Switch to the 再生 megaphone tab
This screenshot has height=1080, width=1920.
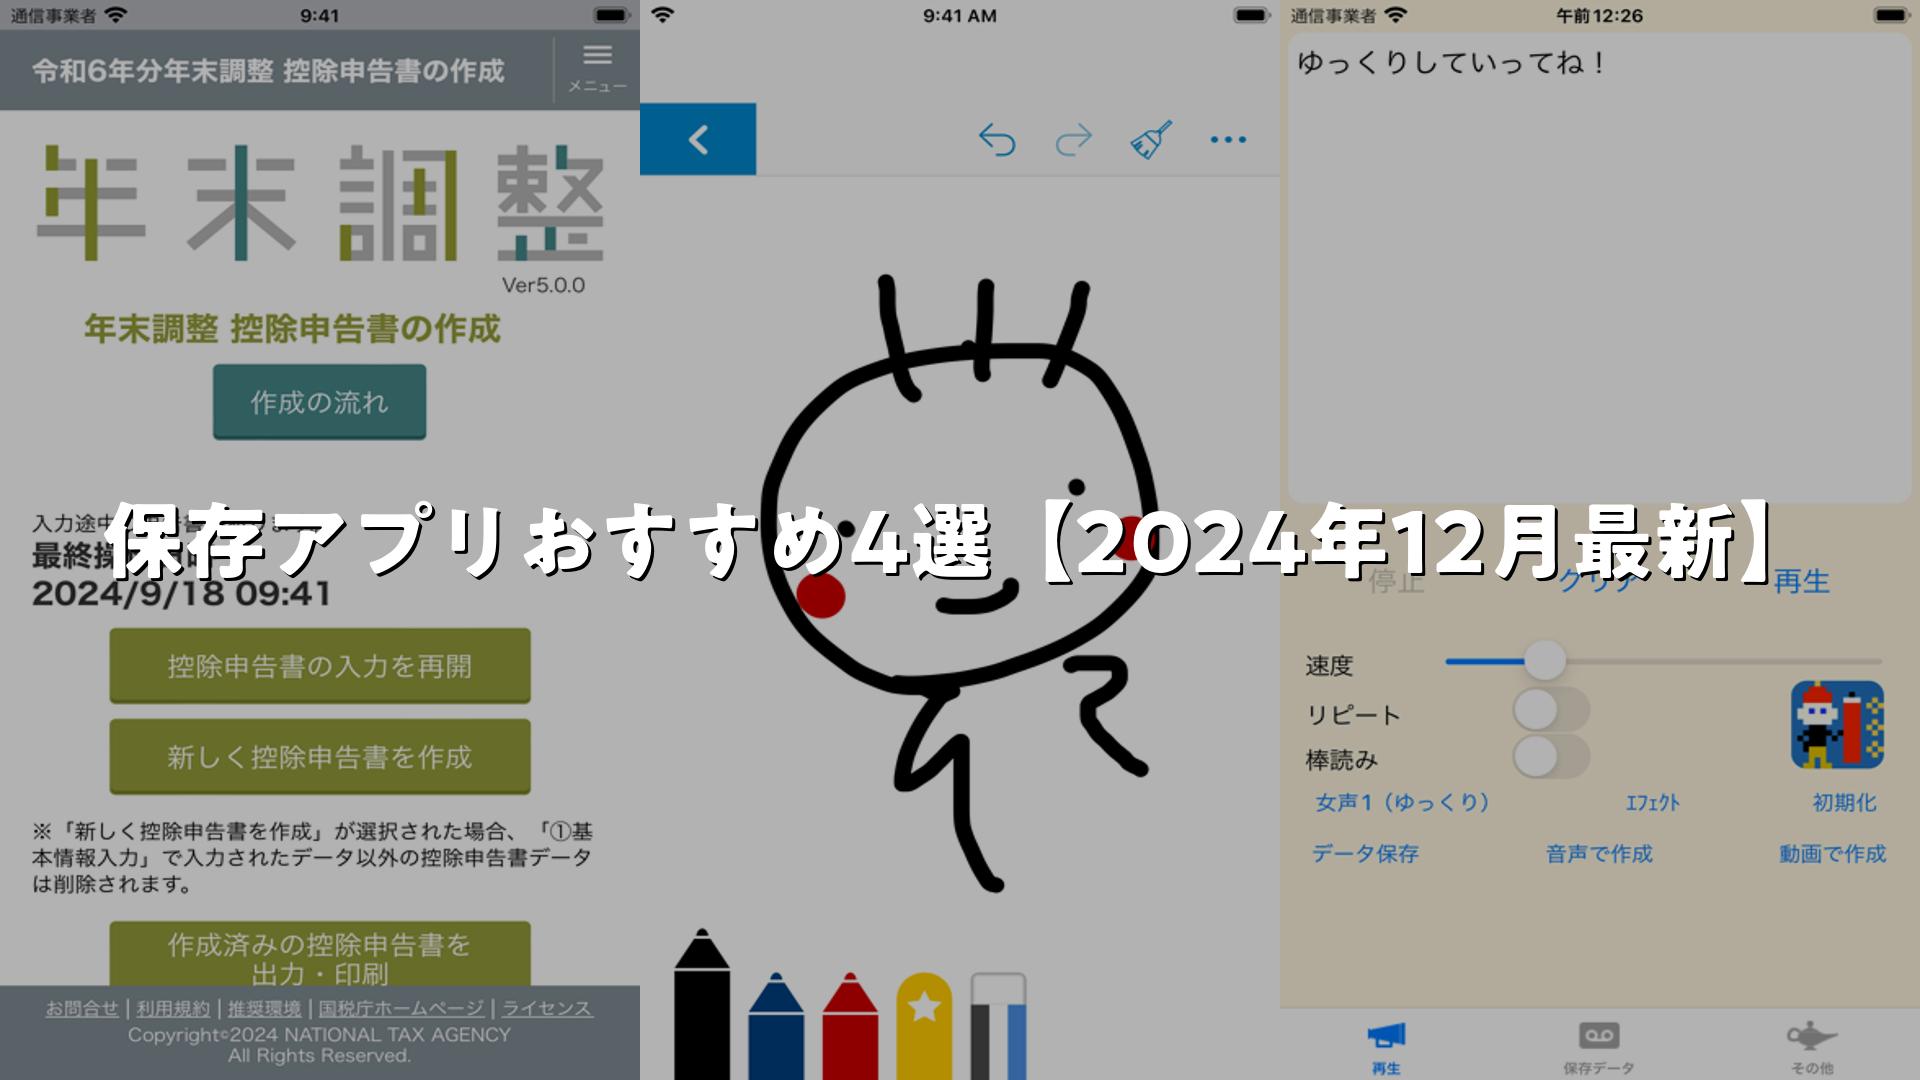click(1386, 1047)
